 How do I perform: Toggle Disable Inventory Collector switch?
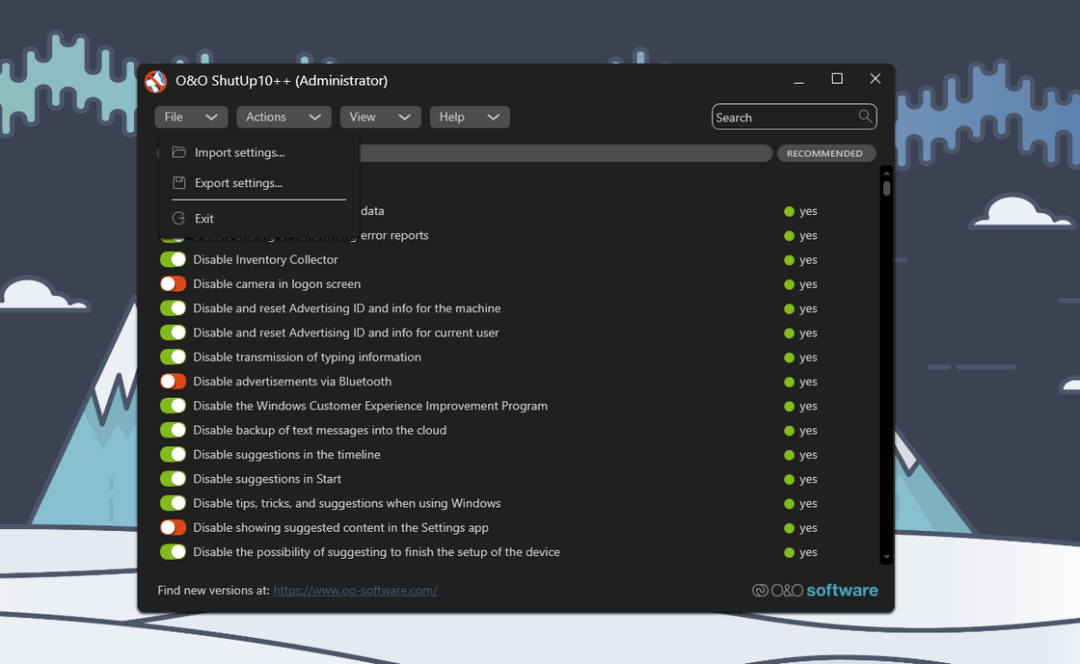click(x=173, y=260)
